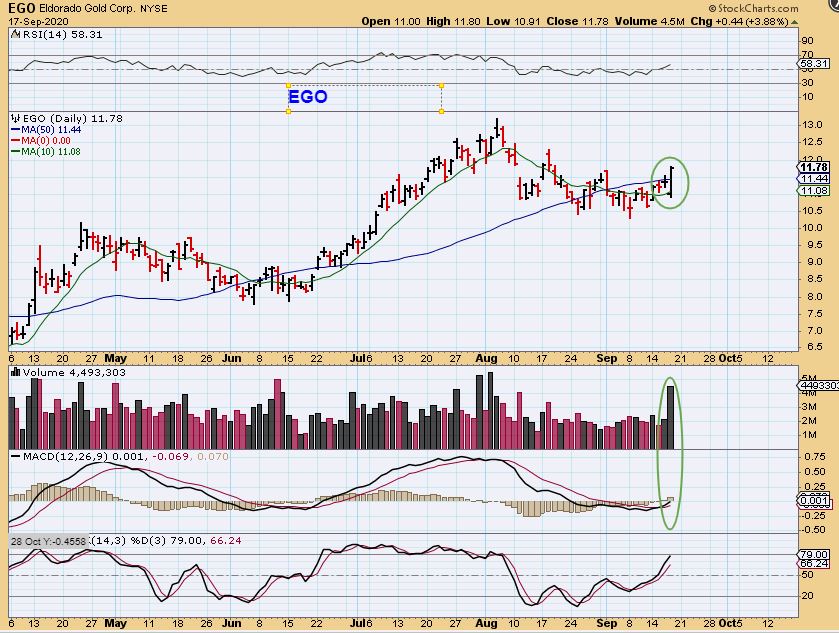This screenshot has height=633, width=839.
Task: Click the High 11.80 value
Action: (453, 21)
